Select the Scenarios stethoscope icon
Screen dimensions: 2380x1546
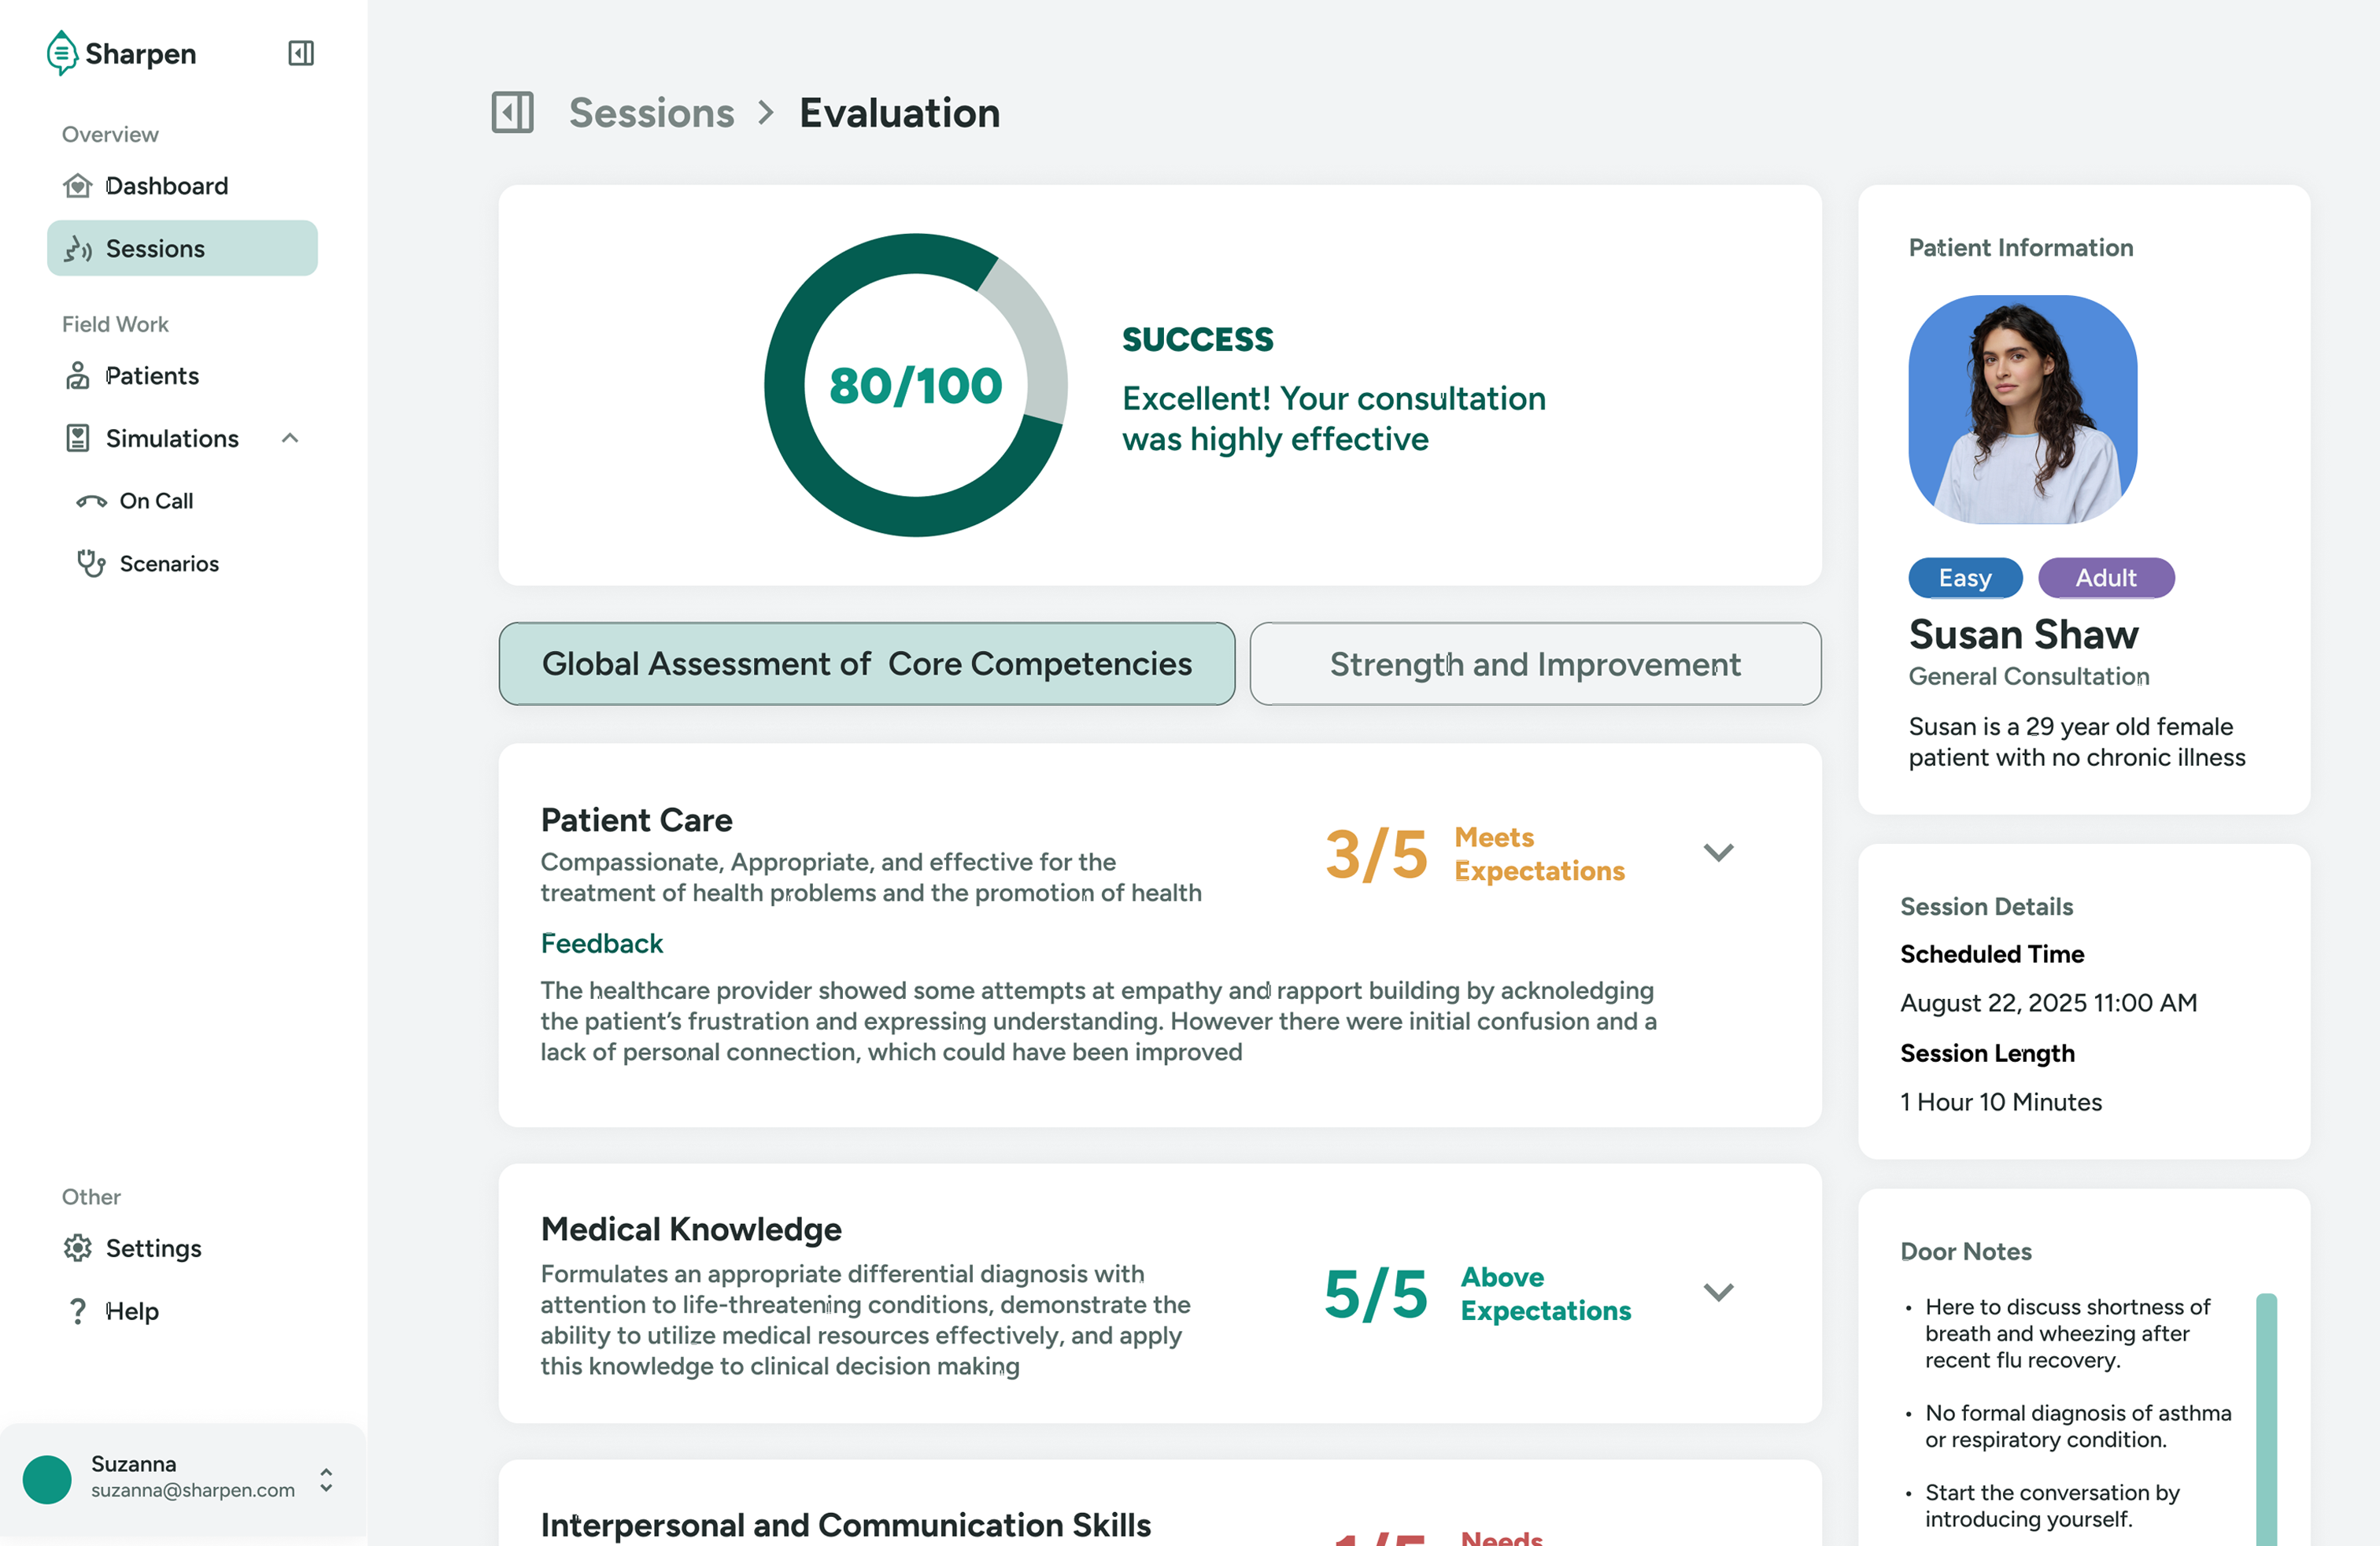91,564
